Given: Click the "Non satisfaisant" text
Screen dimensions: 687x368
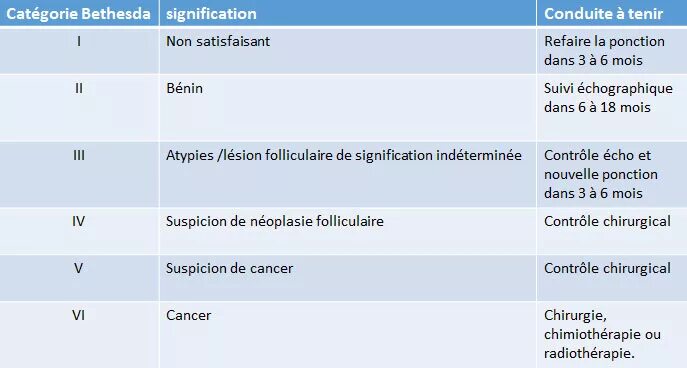Looking at the screenshot, I should click(218, 41).
